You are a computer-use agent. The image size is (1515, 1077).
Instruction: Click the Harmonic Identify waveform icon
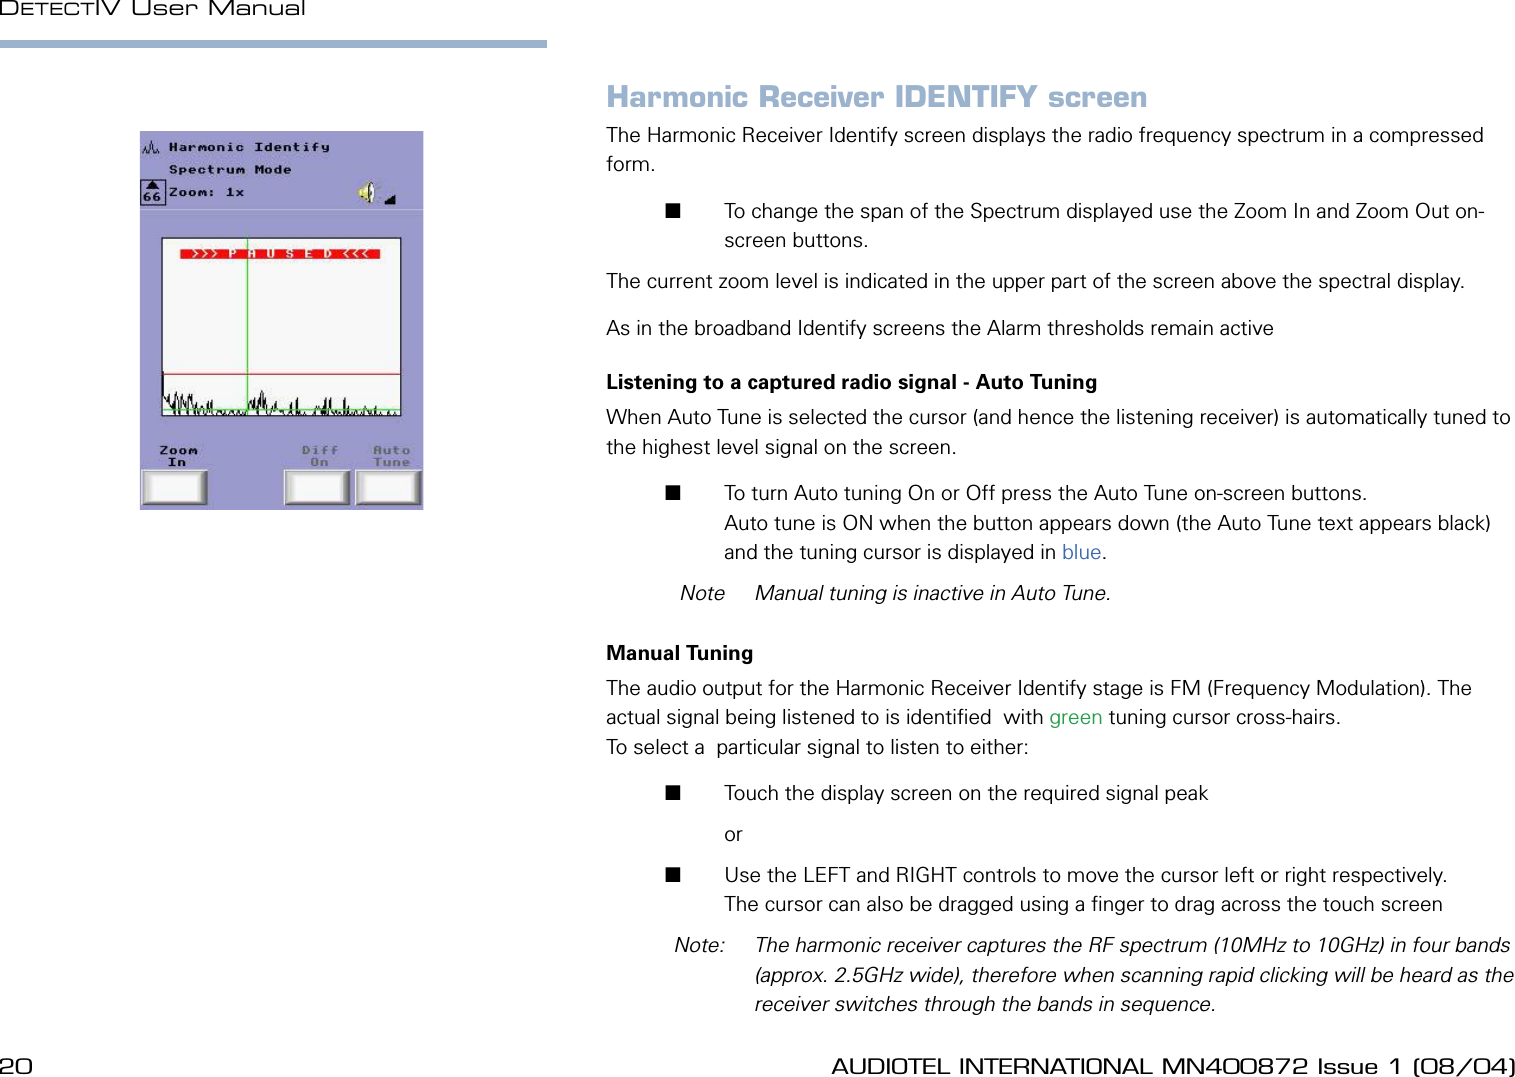pyautogui.click(x=149, y=146)
